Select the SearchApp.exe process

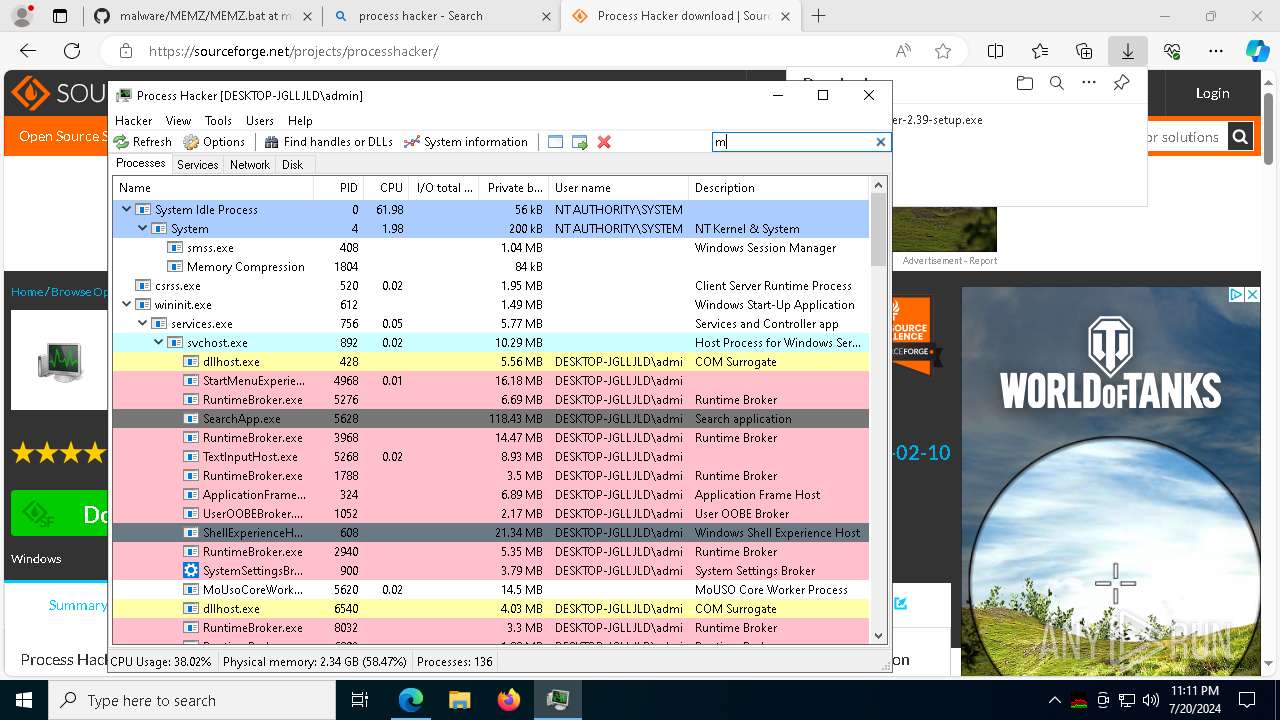[x=491, y=419]
